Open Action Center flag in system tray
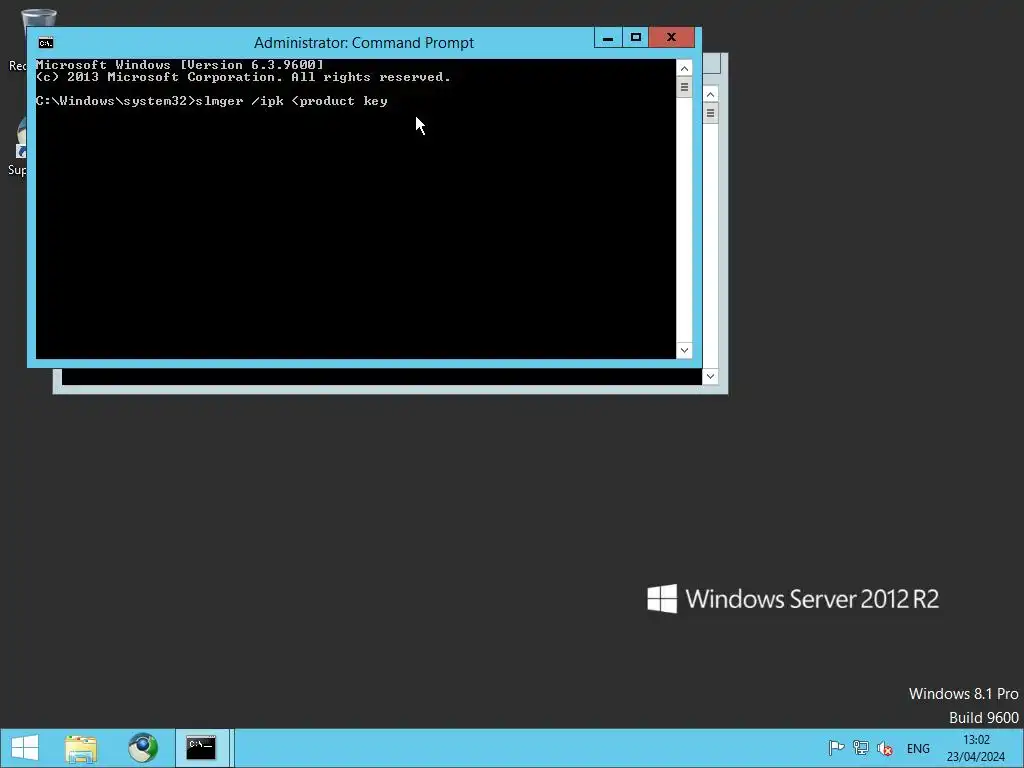This screenshot has height=768, width=1024. pos(836,748)
